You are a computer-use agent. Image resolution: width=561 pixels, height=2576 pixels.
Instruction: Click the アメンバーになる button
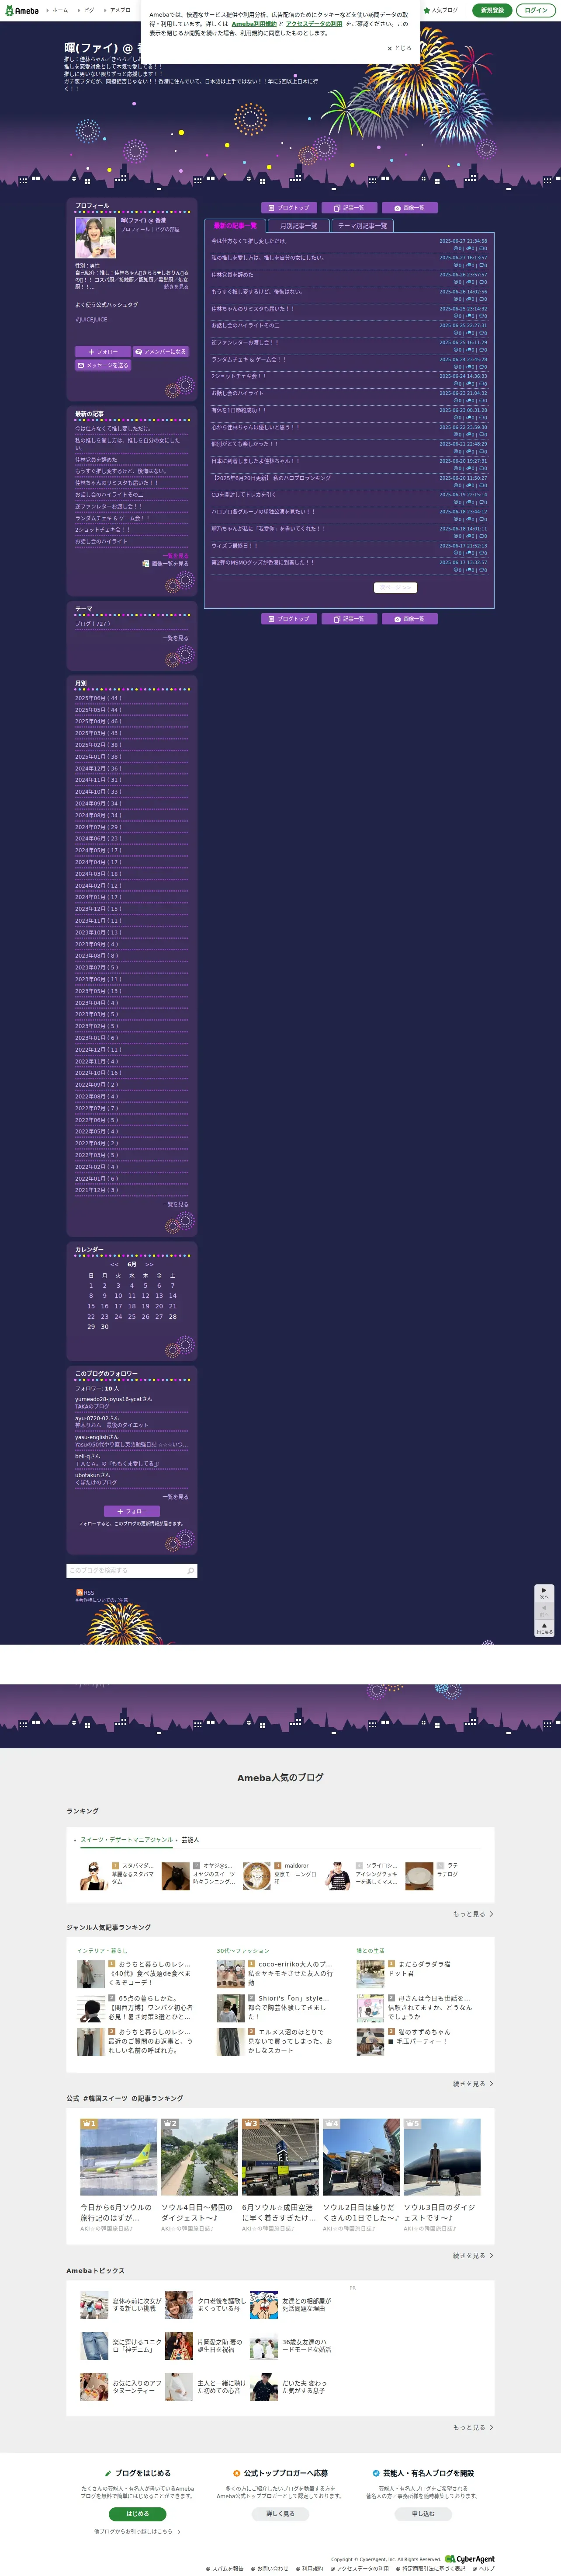160,352
